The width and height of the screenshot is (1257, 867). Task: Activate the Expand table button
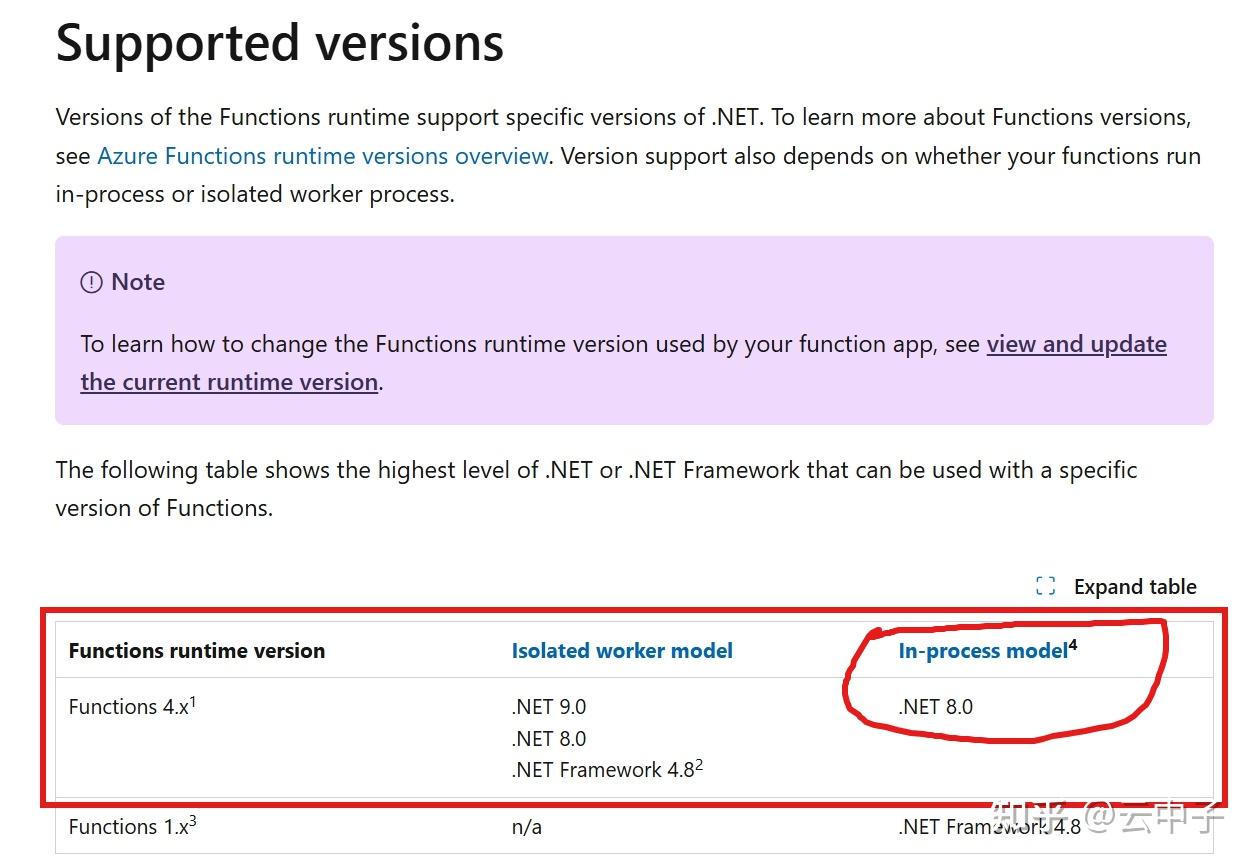click(x=1135, y=586)
